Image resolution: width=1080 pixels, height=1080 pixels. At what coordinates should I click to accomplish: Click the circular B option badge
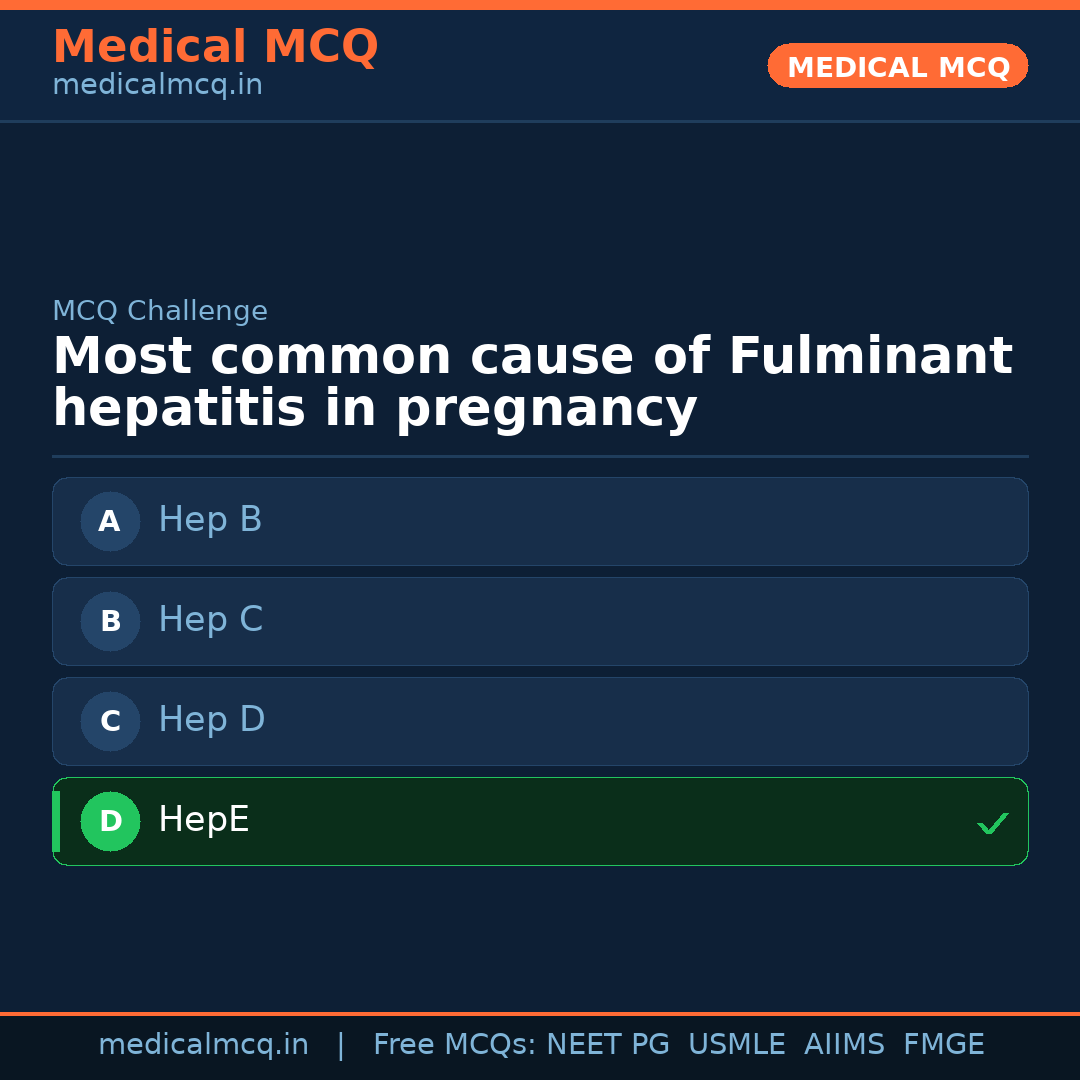[110, 621]
